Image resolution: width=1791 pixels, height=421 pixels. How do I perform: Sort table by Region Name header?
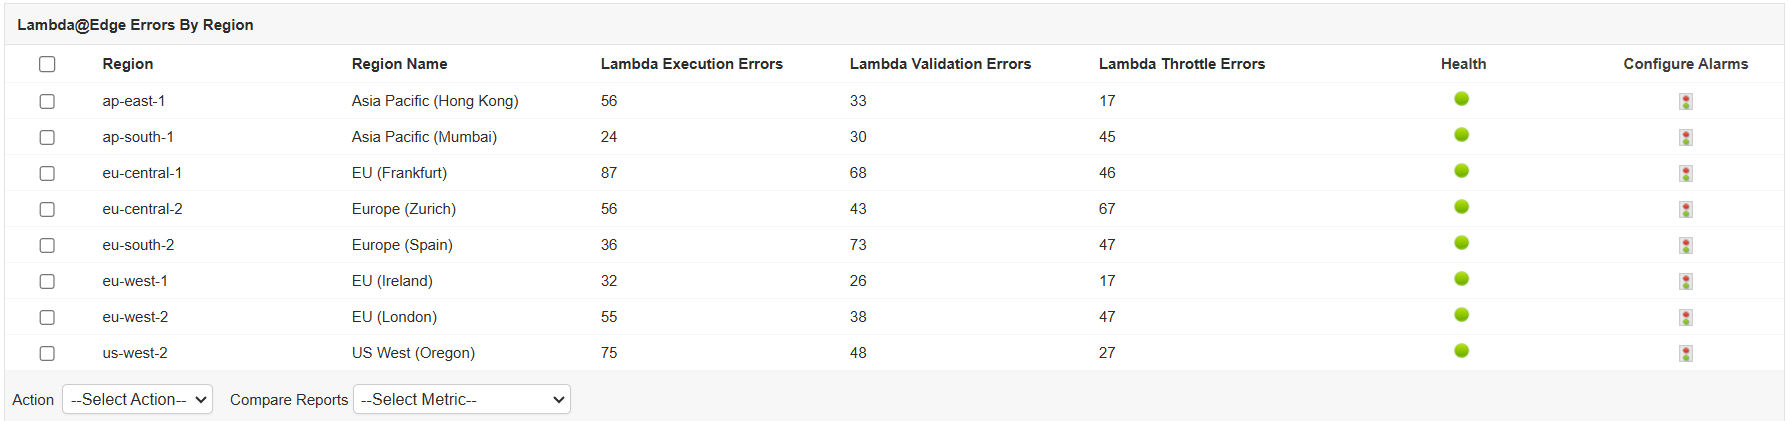tap(399, 64)
